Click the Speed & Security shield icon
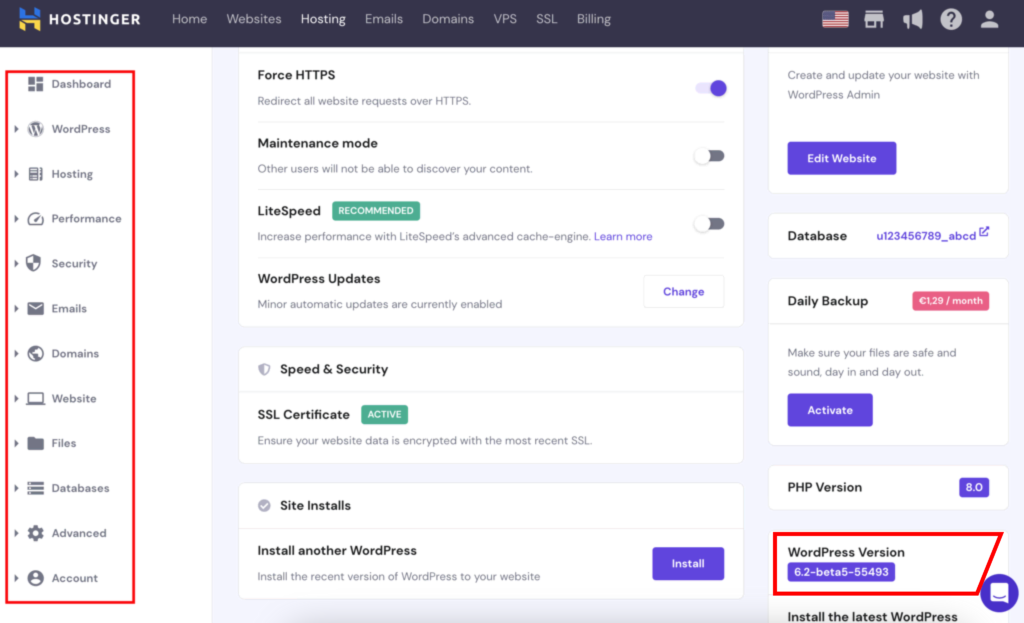The image size is (1024, 623). pos(264,370)
